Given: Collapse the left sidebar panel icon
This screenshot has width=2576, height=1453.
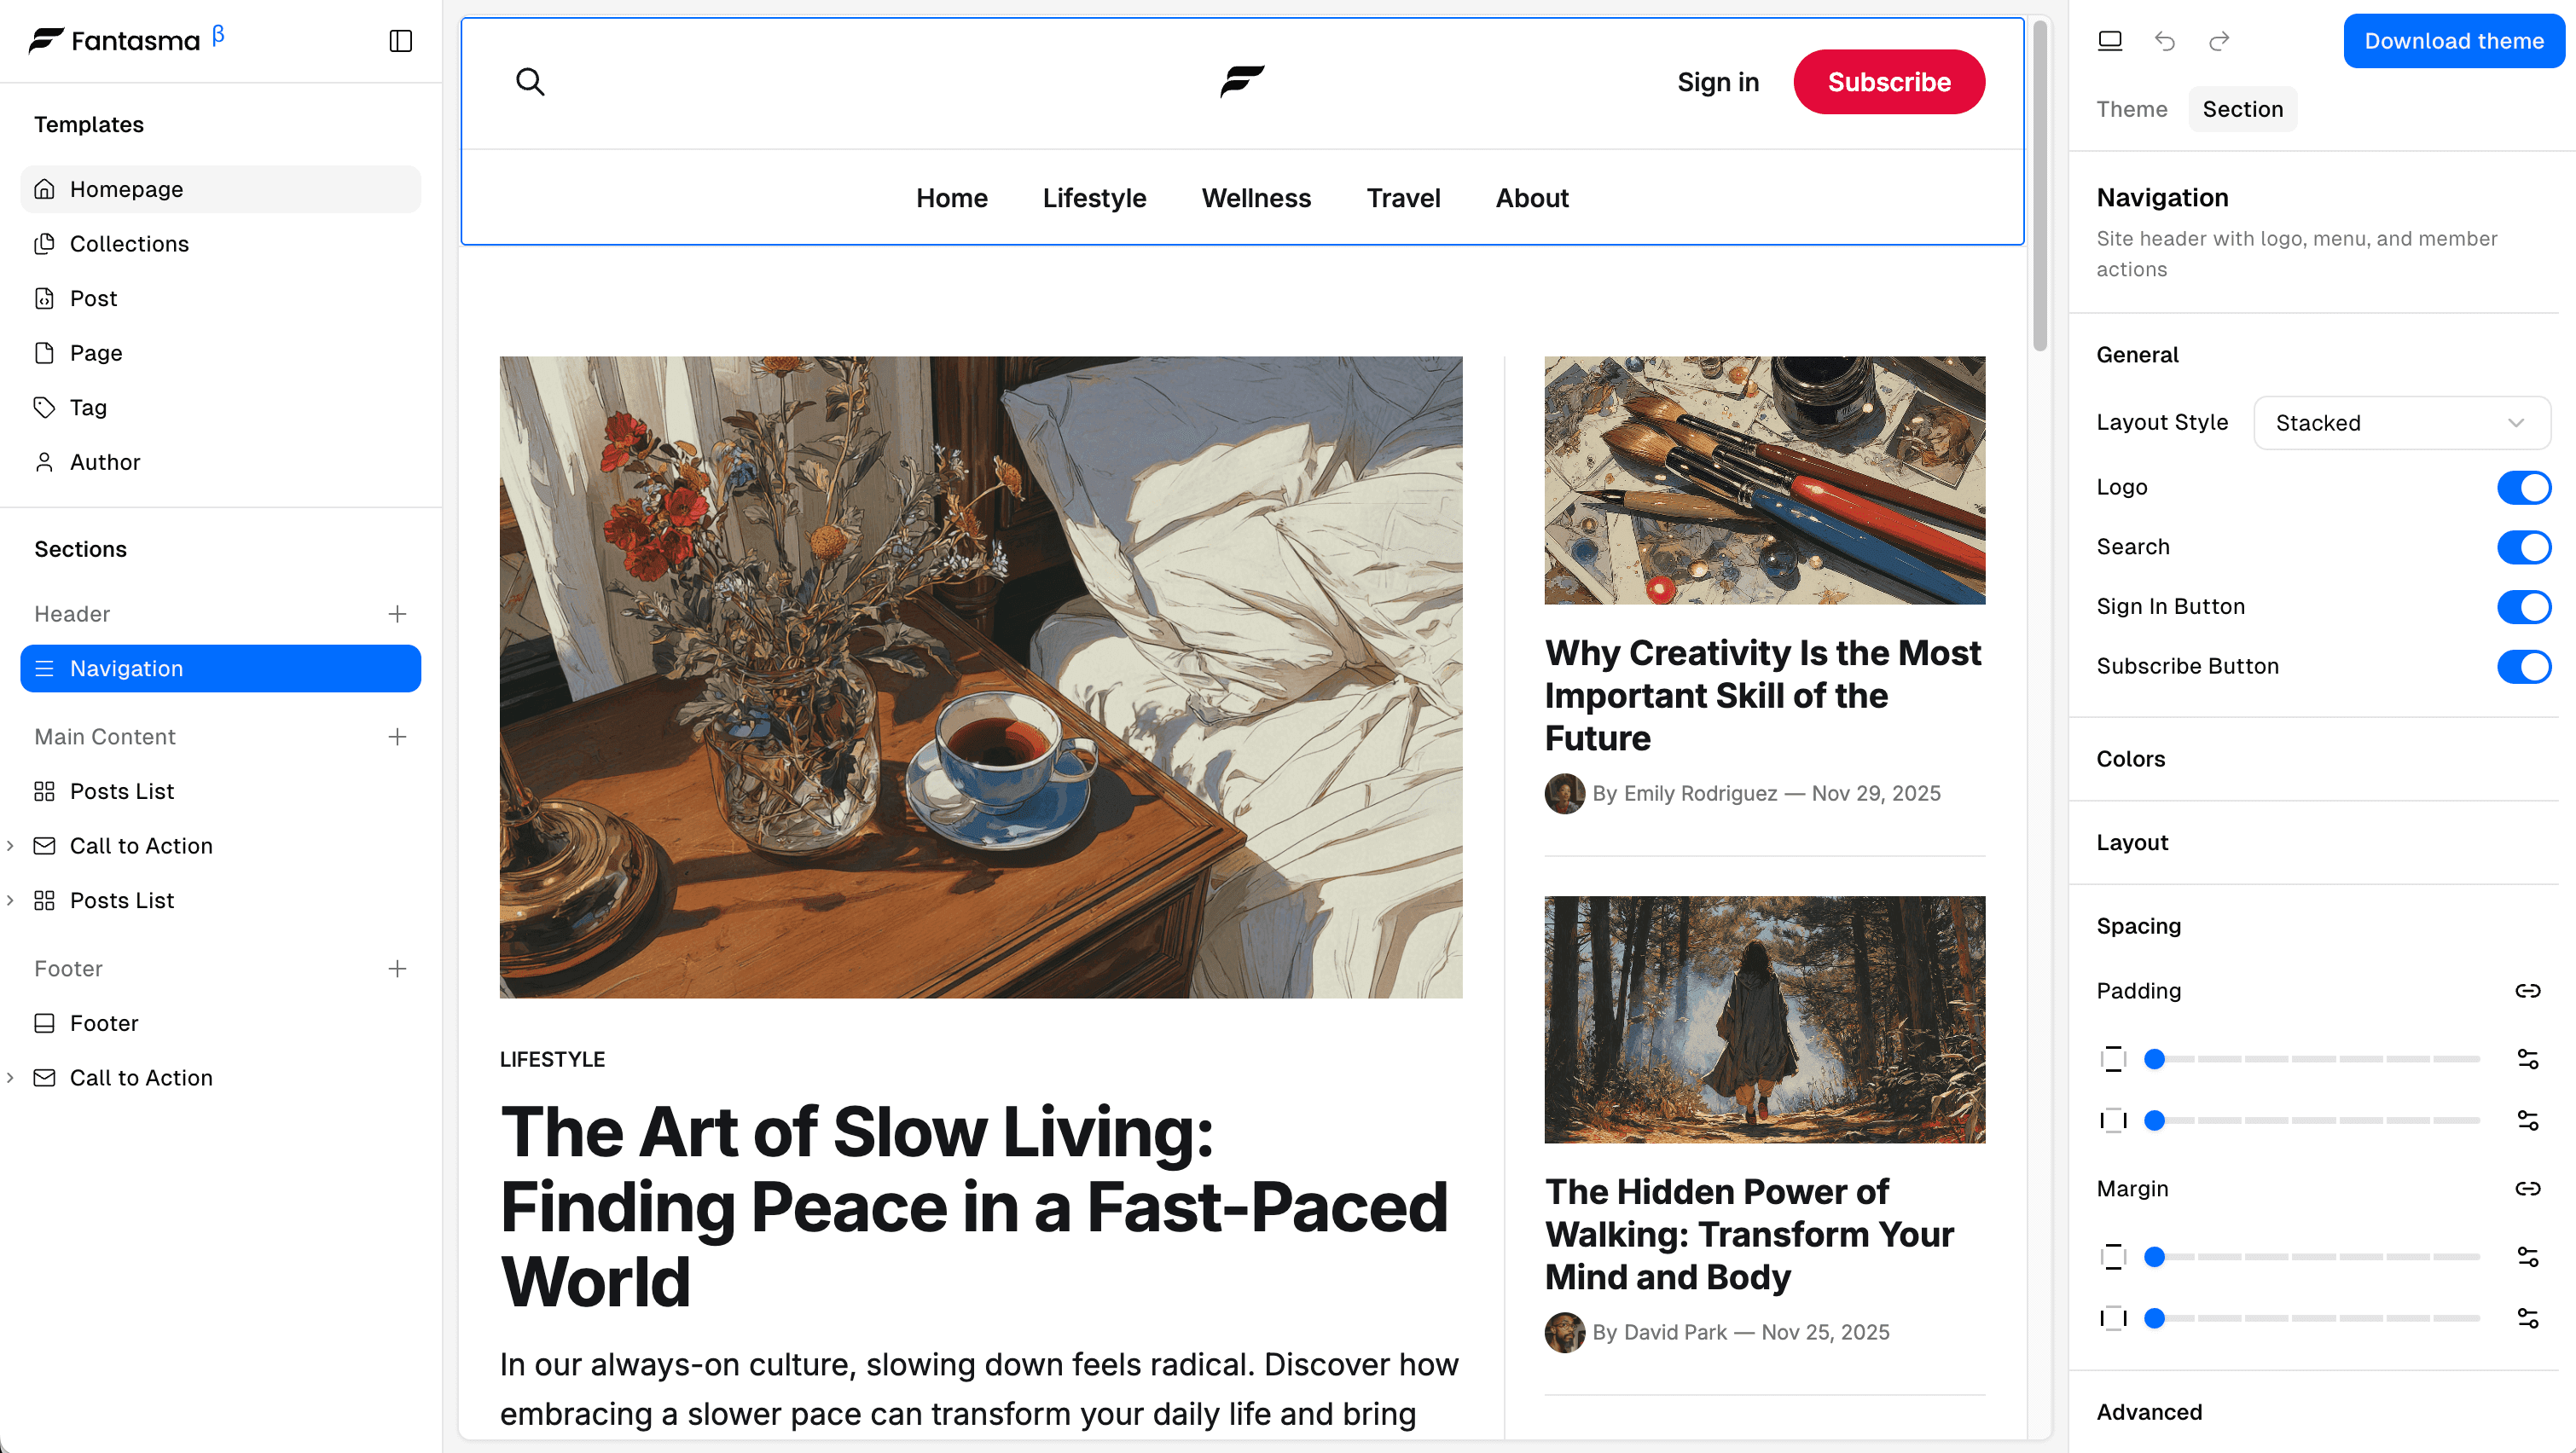Looking at the screenshot, I should click(400, 41).
